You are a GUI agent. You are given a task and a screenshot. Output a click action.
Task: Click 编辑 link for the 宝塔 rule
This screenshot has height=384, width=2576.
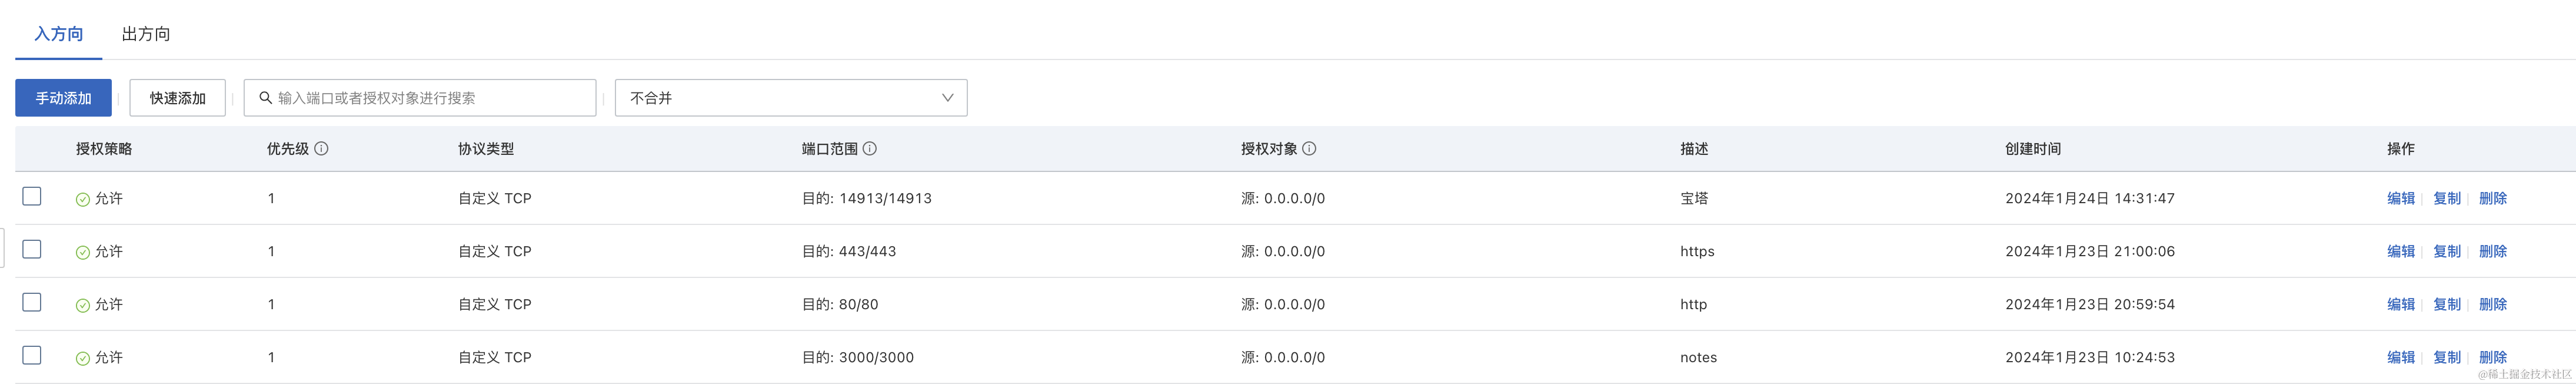[x=2400, y=199]
